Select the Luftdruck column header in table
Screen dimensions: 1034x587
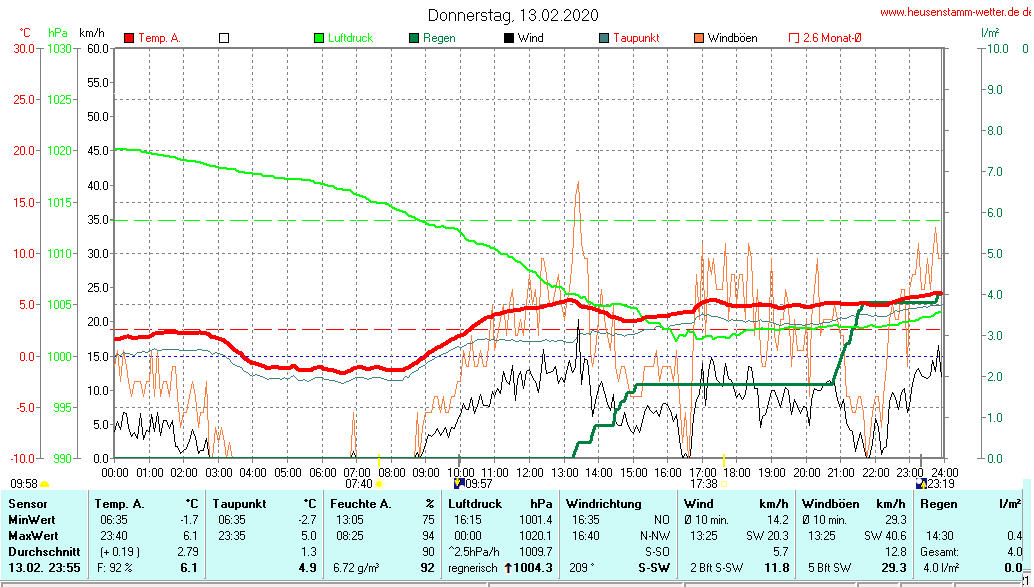click(x=473, y=503)
